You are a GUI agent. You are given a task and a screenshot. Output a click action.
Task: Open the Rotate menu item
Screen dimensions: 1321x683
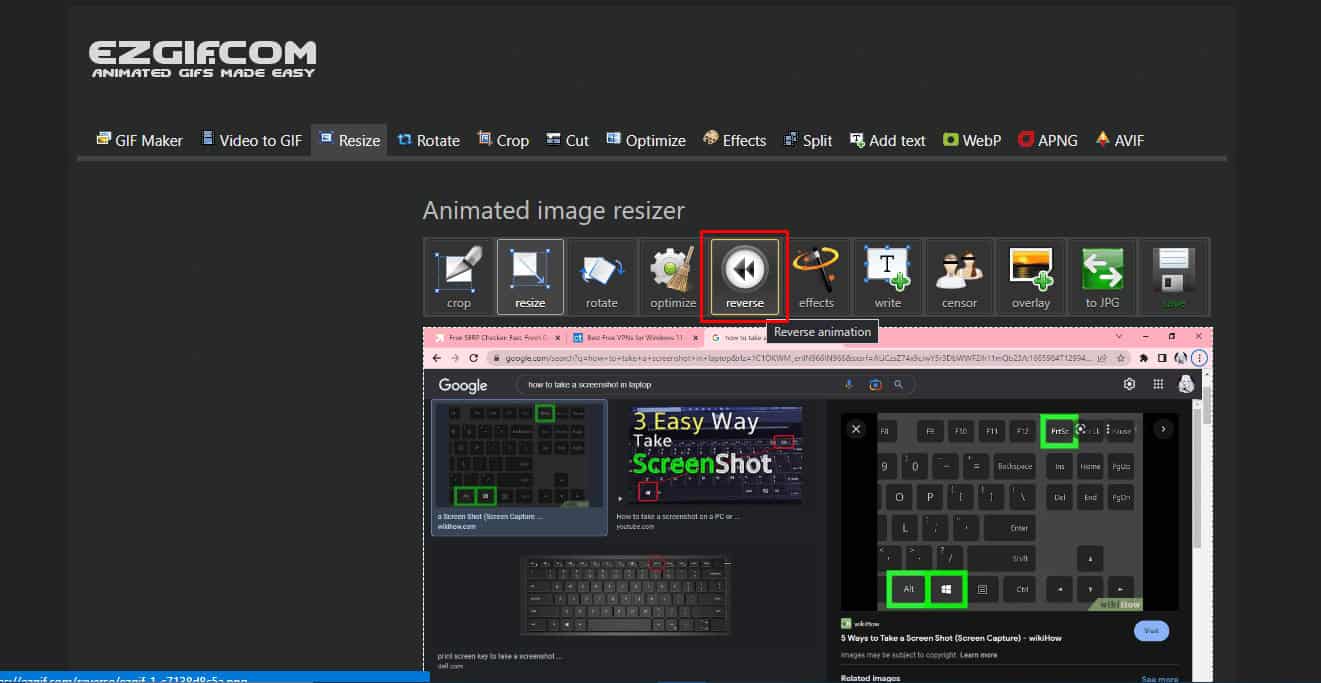point(428,140)
